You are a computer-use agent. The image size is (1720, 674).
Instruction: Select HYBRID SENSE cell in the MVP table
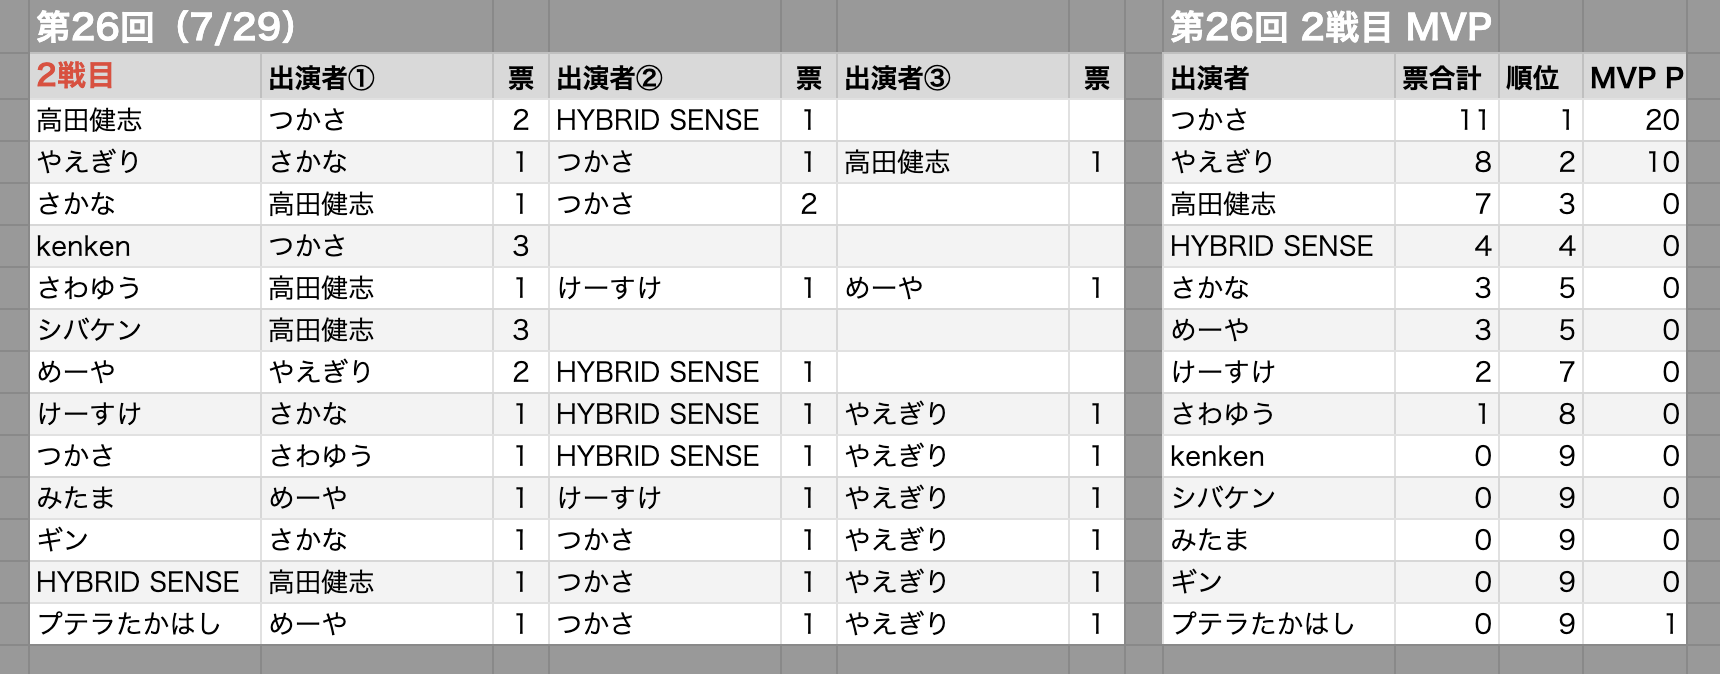1280,246
